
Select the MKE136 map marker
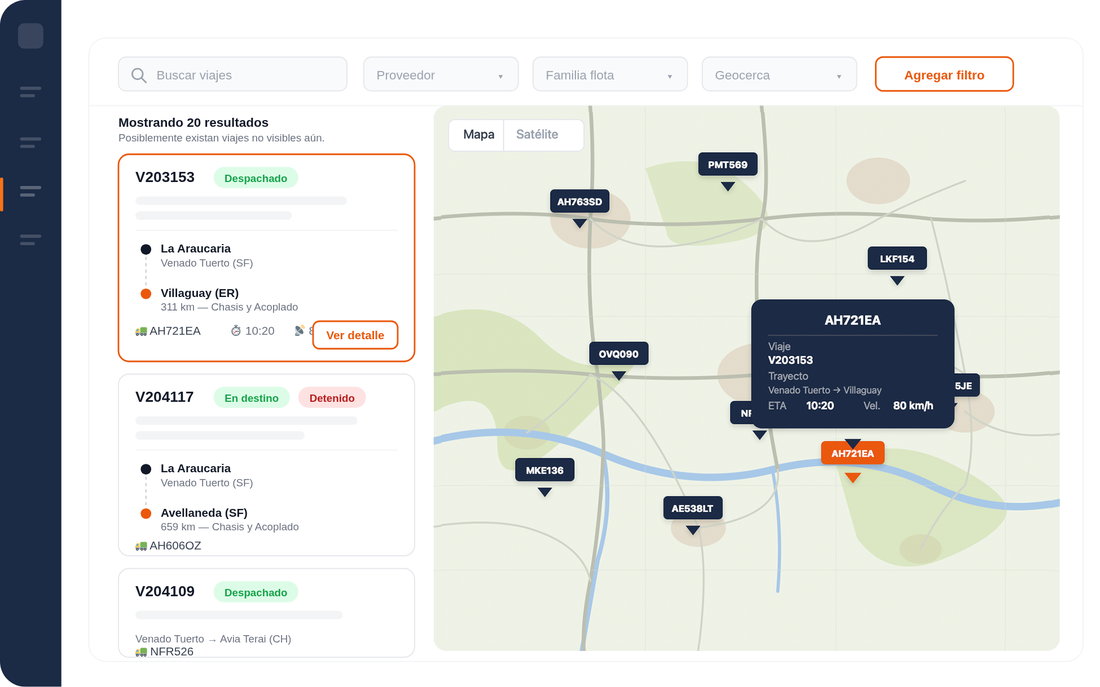pyautogui.click(x=544, y=470)
